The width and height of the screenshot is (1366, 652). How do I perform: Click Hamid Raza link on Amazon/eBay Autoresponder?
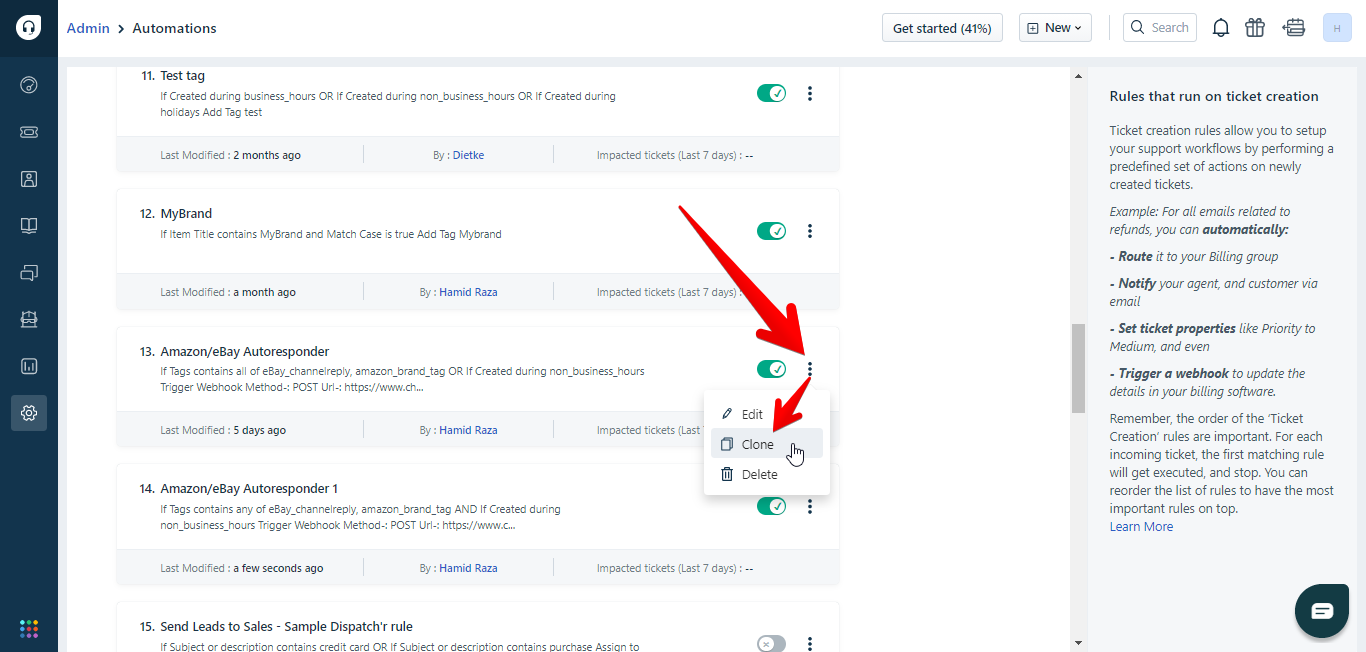(468, 431)
